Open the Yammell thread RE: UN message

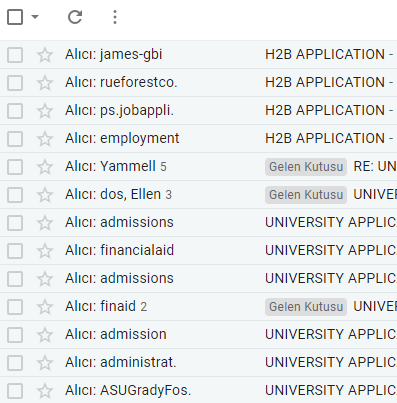tap(375, 166)
